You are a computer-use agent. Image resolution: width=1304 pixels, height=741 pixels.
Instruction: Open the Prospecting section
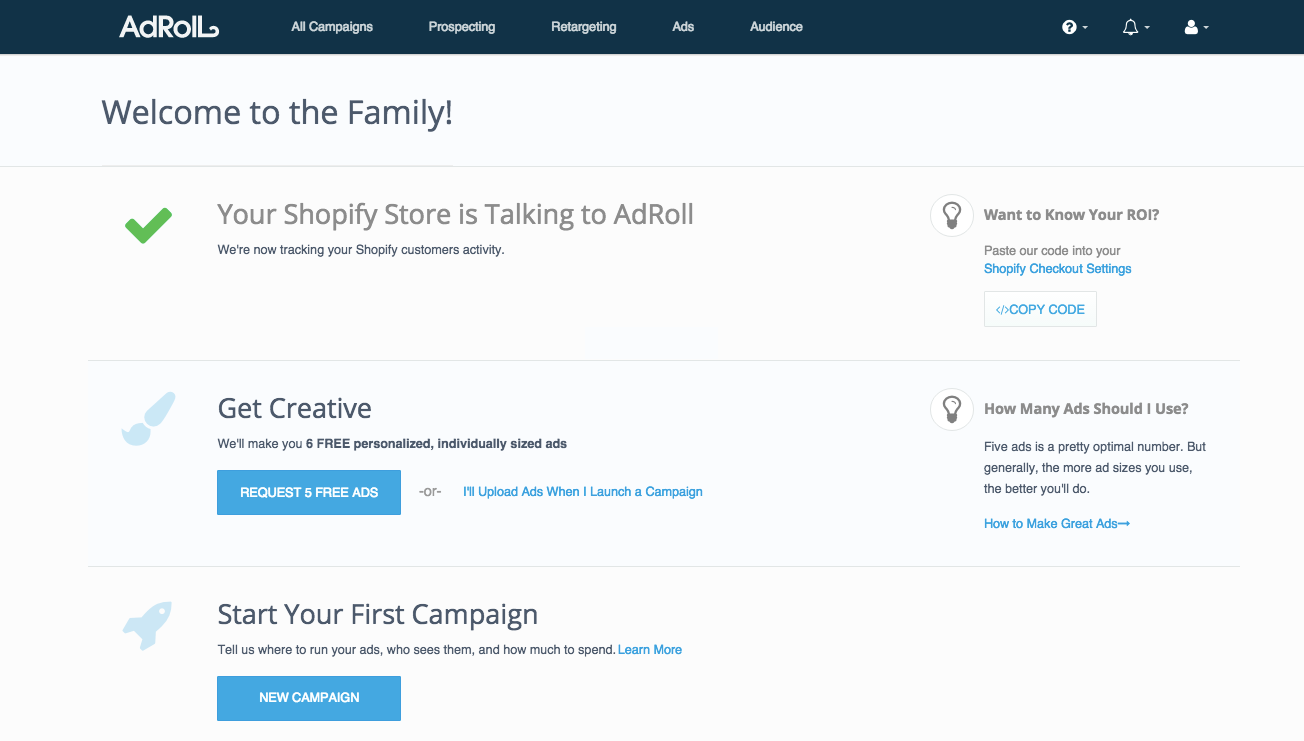462,27
